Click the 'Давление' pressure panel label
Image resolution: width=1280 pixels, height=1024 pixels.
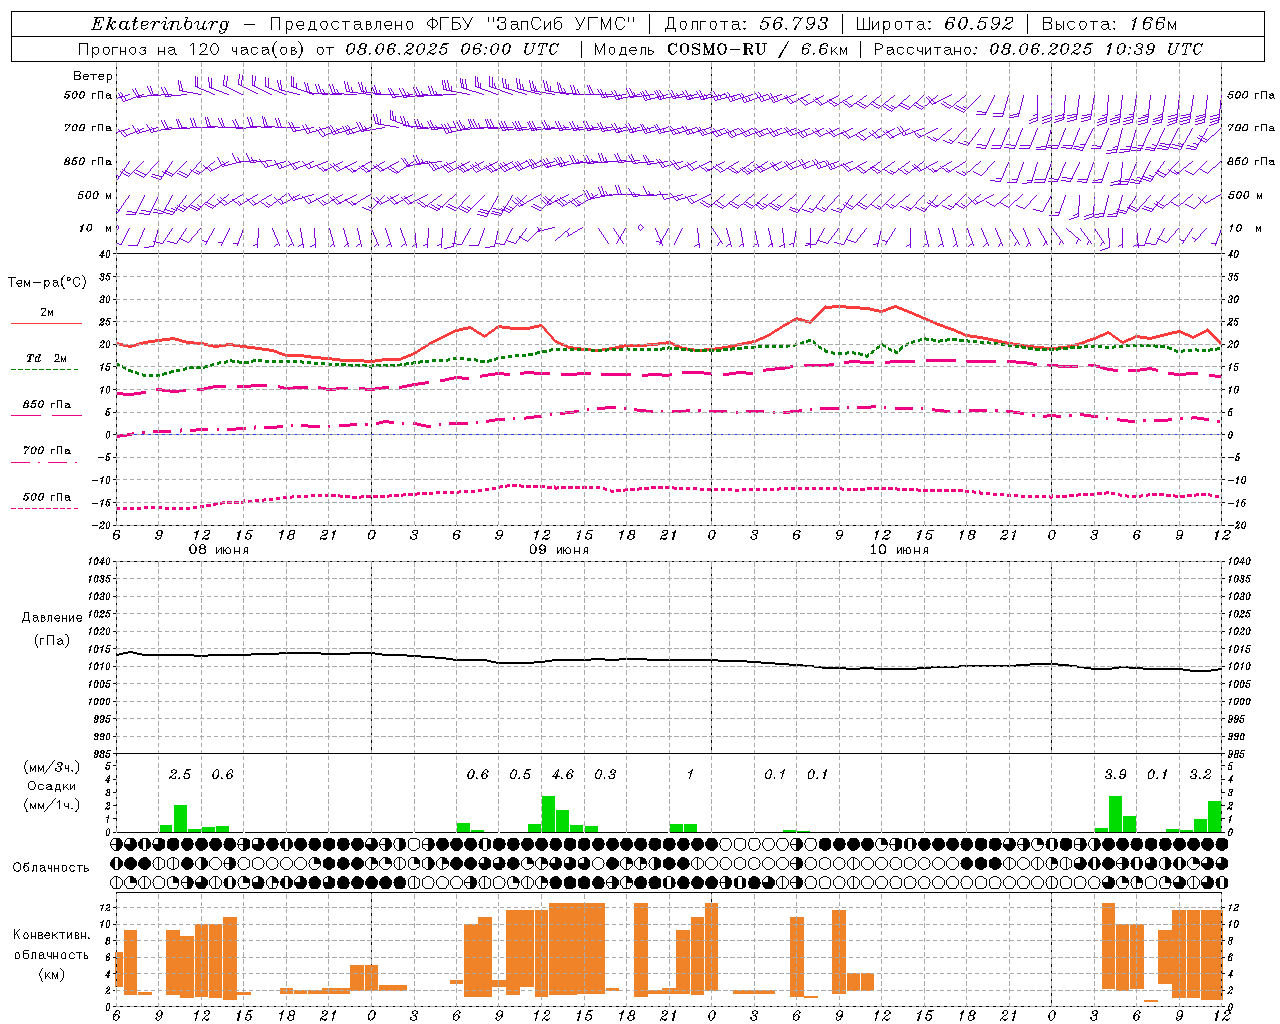pyautogui.click(x=52, y=618)
